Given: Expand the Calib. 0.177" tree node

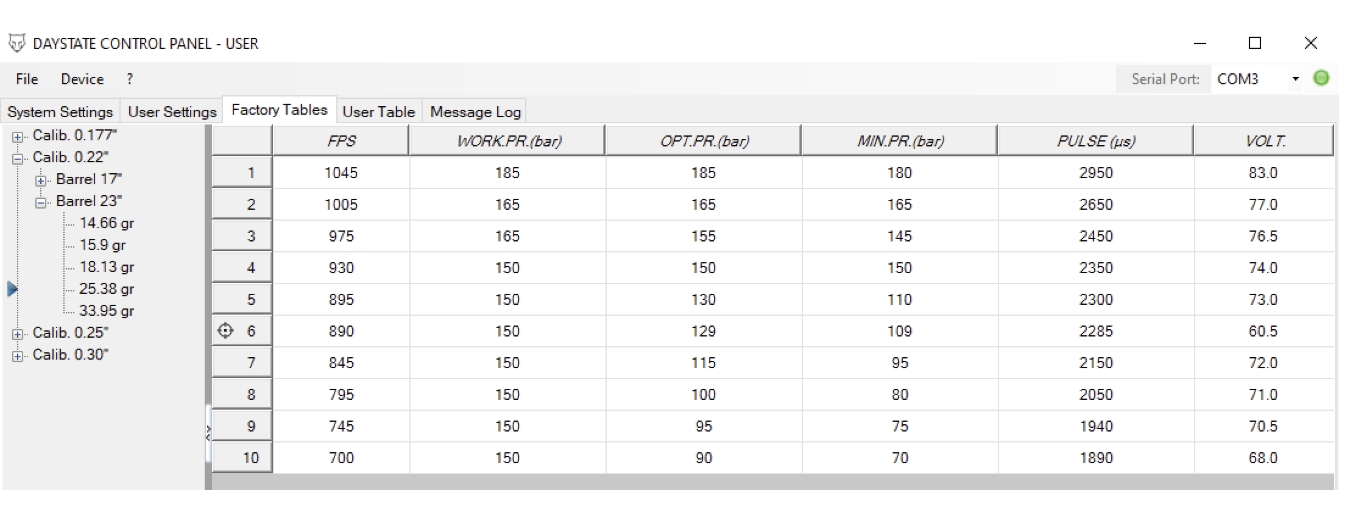Looking at the screenshot, I should [x=17, y=138].
